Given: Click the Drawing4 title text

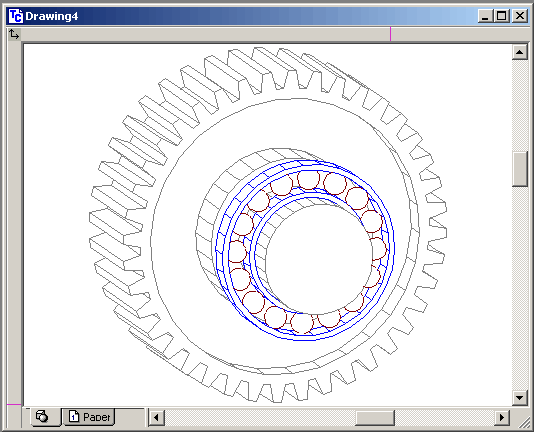Looking at the screenshot, I should tap(52, 16).
